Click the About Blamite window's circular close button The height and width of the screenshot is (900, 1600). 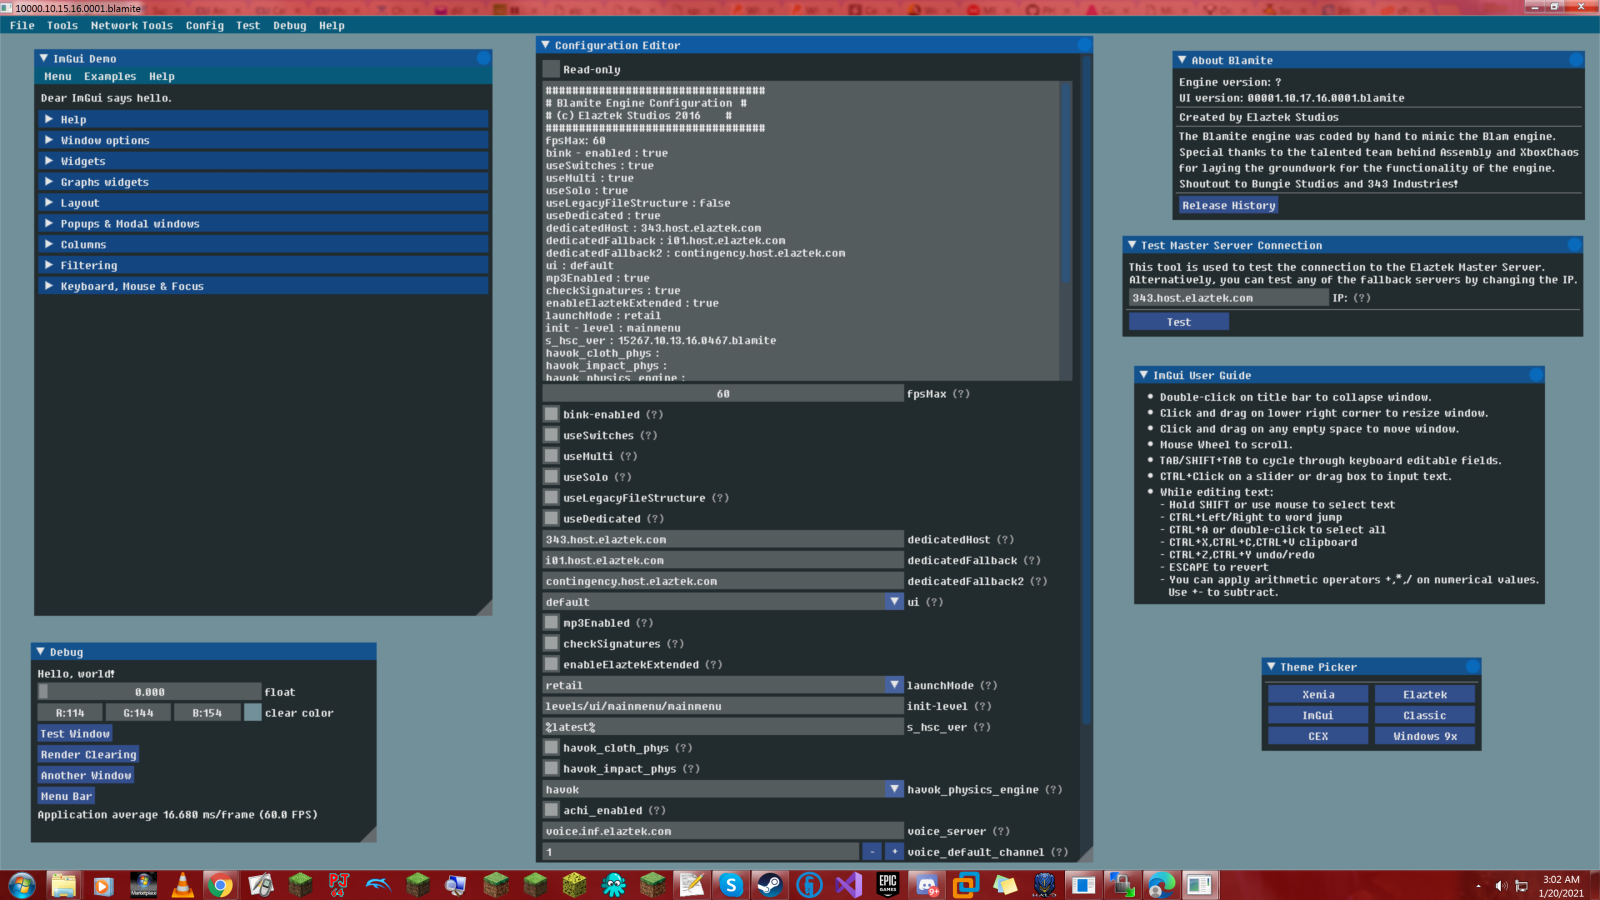tap(1576, 60)
